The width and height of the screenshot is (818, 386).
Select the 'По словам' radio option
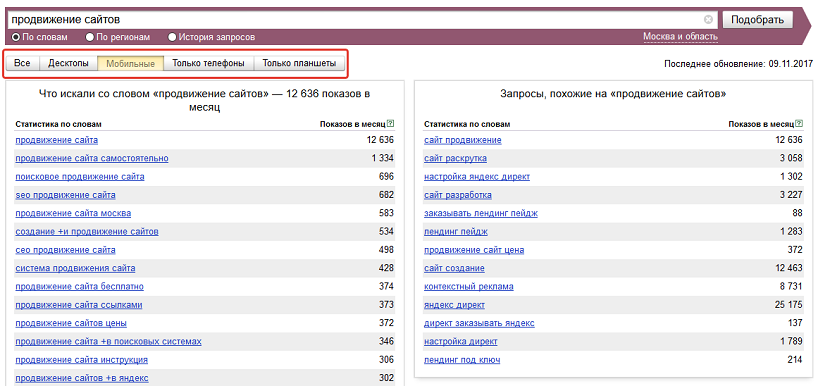[x=16, y=37]
